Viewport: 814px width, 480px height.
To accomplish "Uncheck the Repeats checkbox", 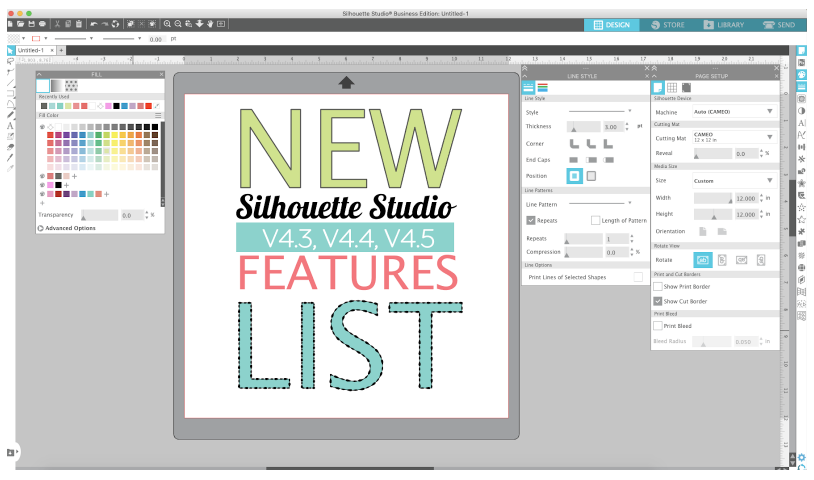I will click(x=530, y=220).
